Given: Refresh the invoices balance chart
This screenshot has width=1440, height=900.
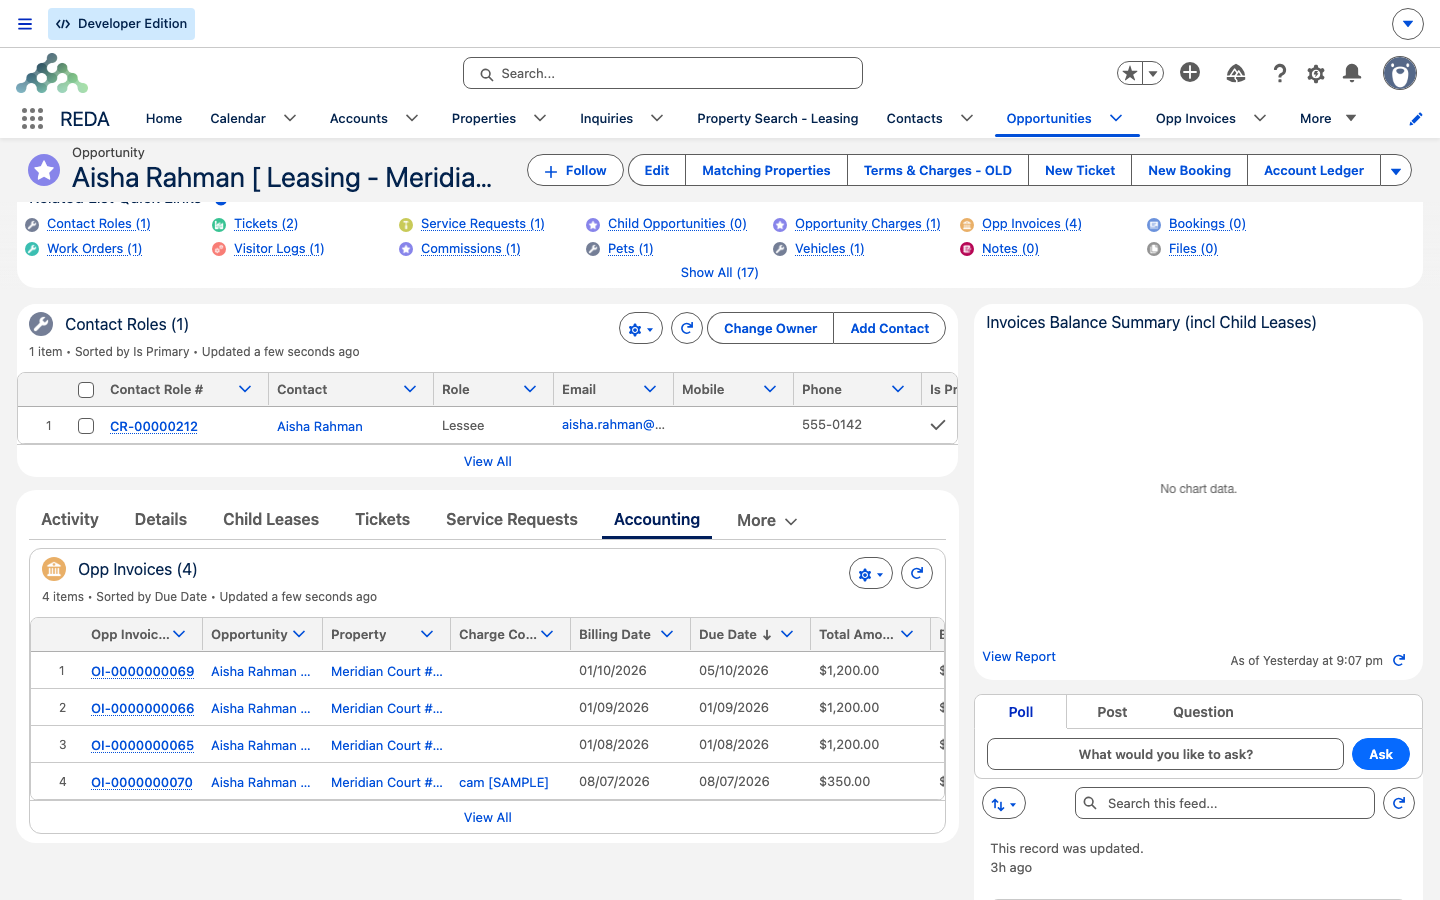Looking at the screenshot, I should (1399, 660).
